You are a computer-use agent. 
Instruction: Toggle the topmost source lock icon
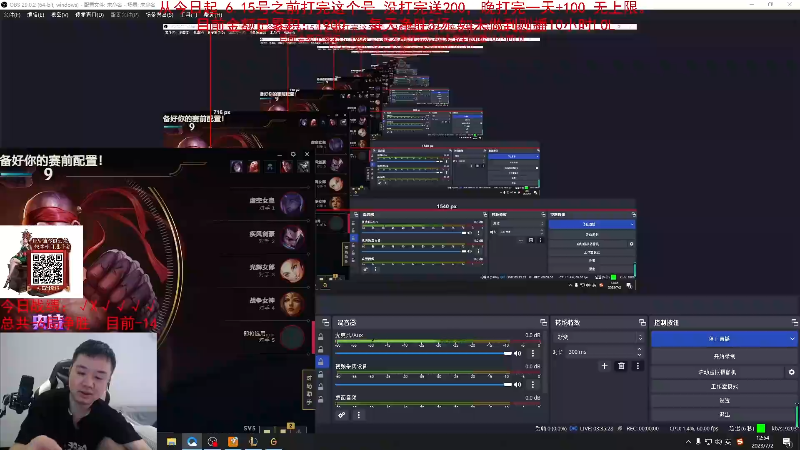point(321,337)
